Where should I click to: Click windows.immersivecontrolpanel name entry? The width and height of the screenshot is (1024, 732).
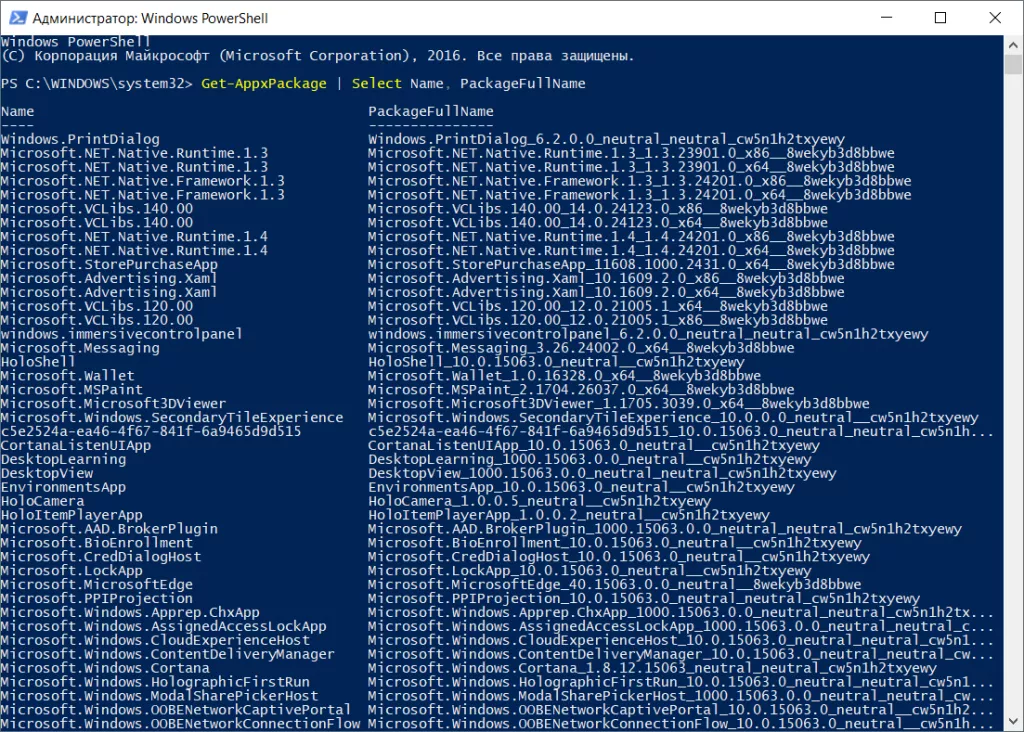[x=121, y=334]
